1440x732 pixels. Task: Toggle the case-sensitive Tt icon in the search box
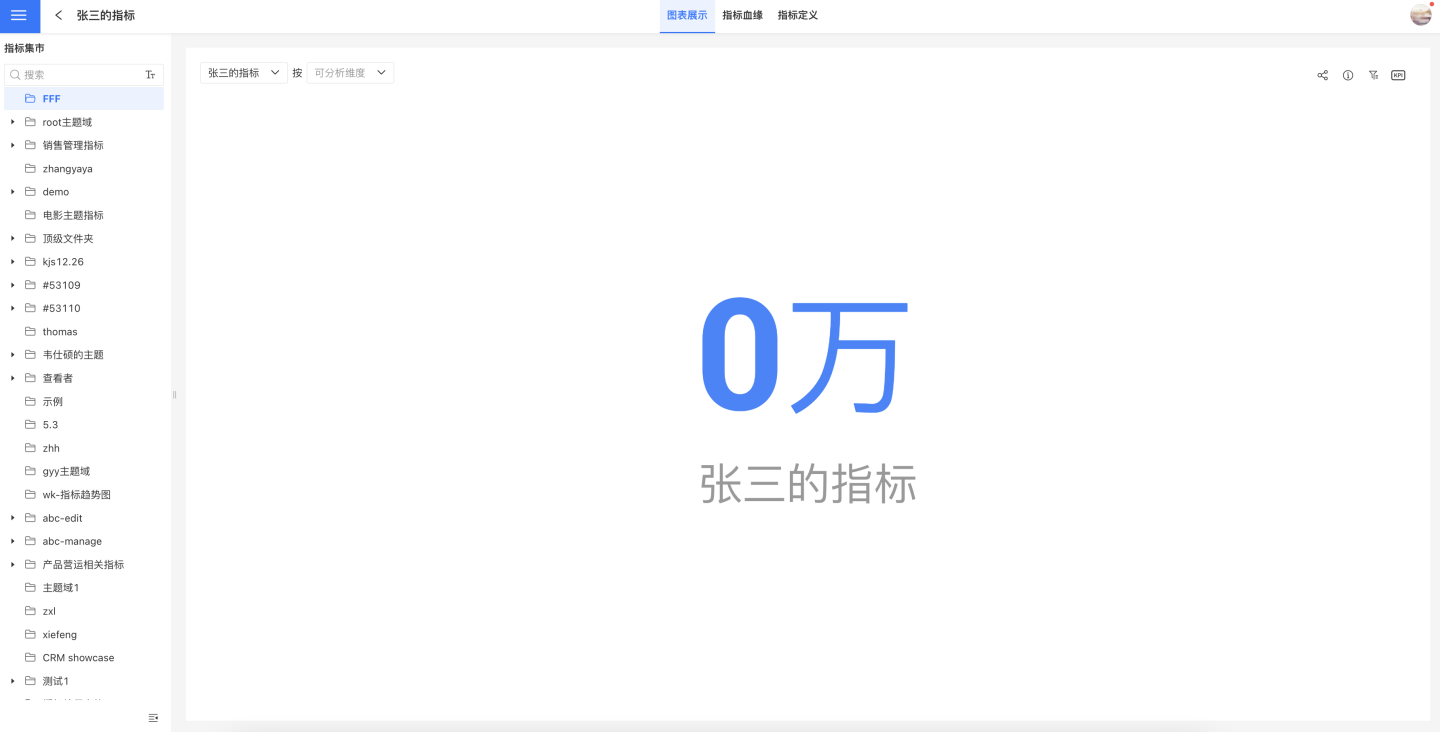[x=150, y=75]
